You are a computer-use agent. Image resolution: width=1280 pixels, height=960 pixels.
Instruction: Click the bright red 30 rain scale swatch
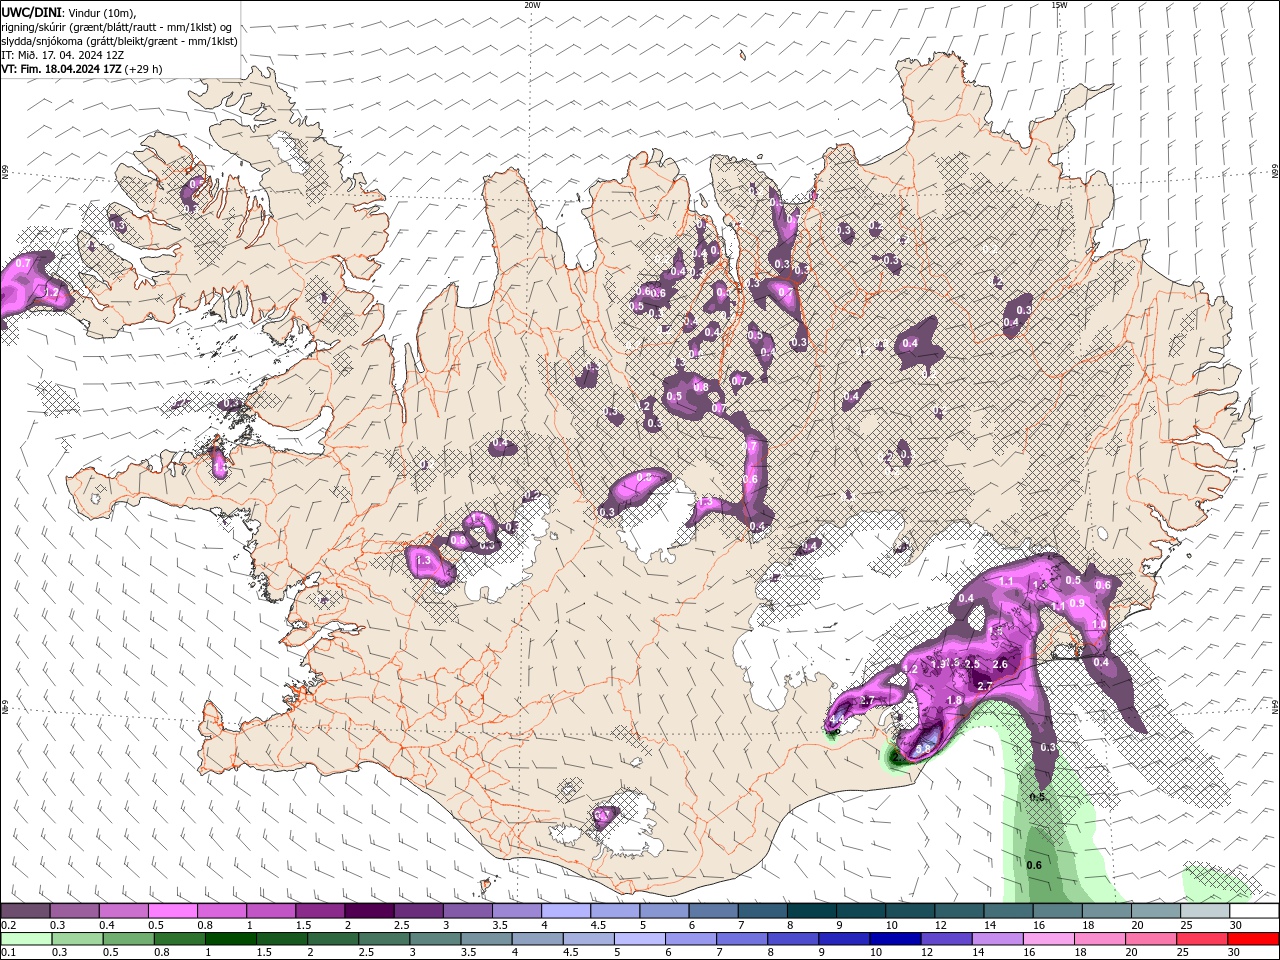(x=1252, y=939)
